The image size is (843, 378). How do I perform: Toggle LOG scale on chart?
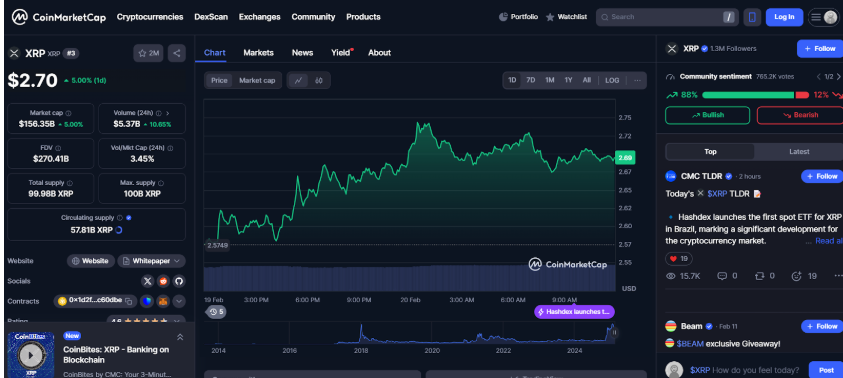[x=612, y=80]
